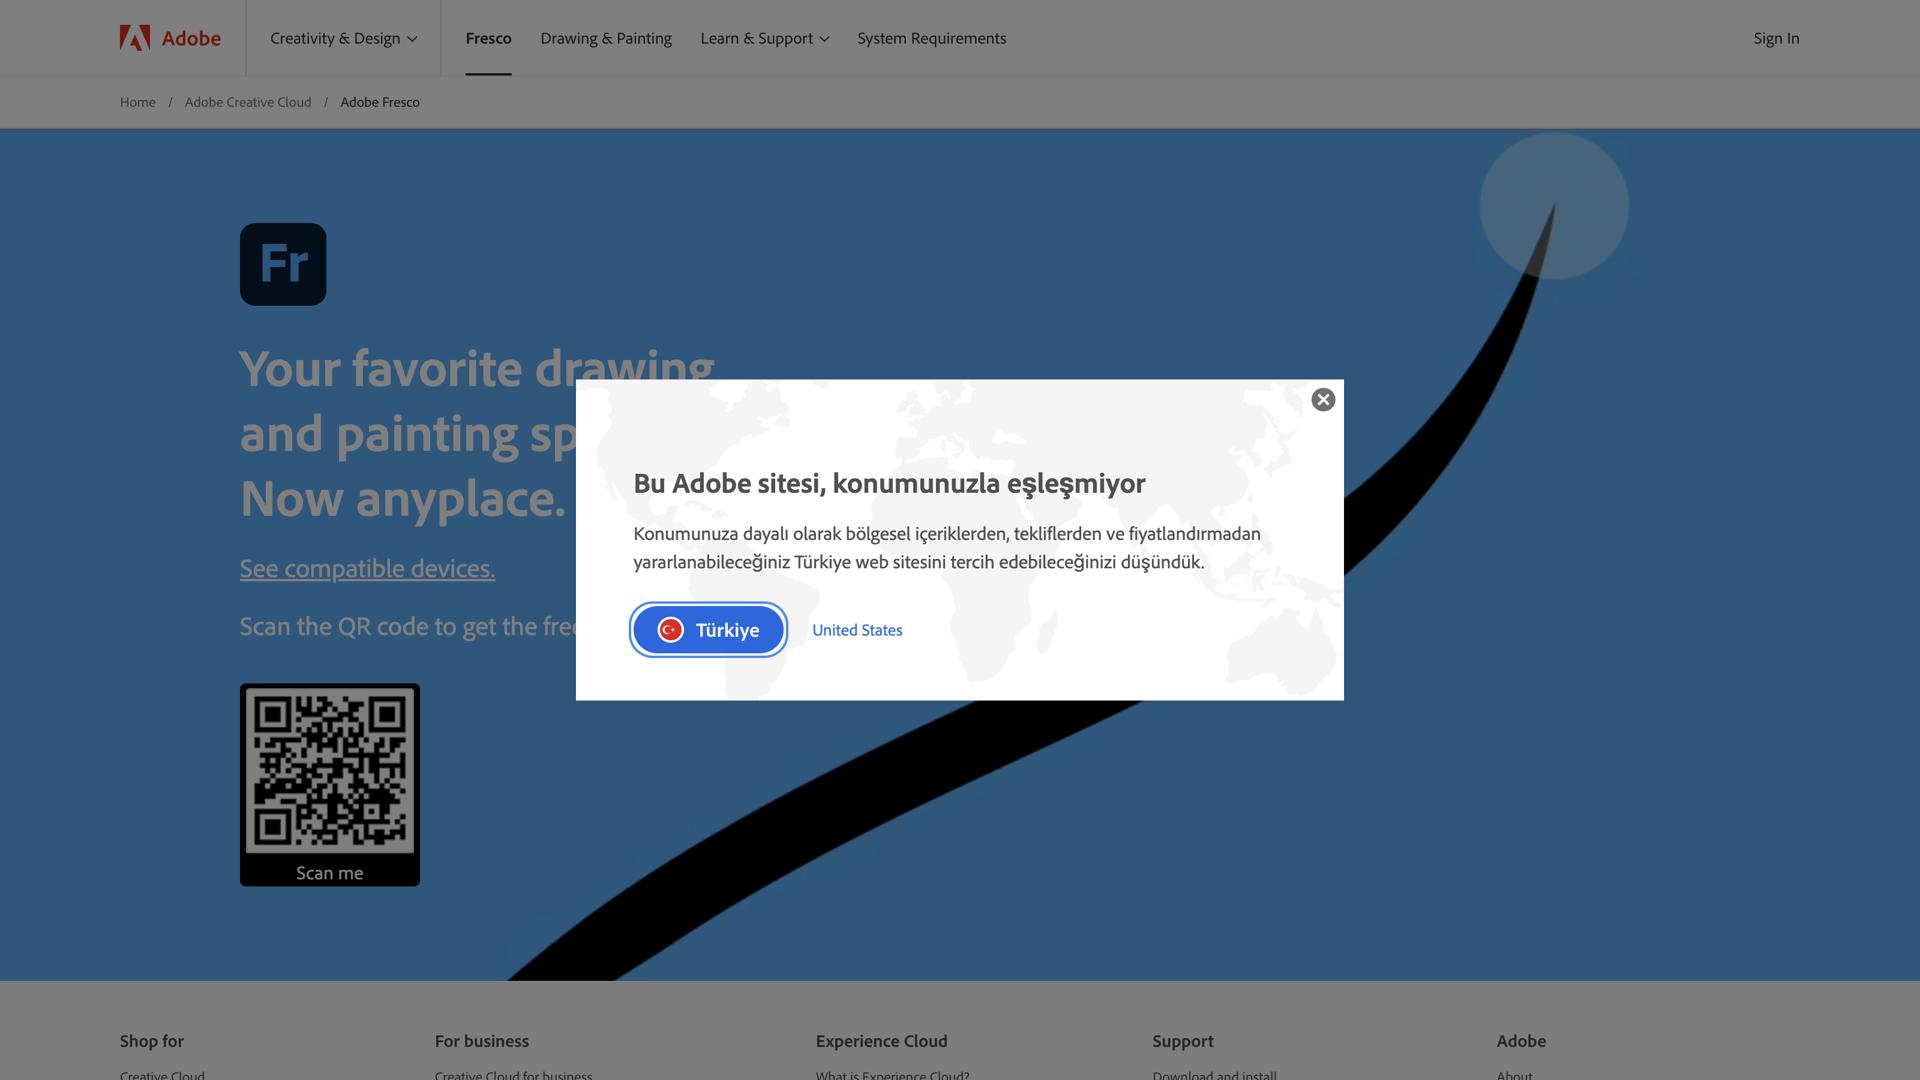1920x1080 pixels.
Task: Open Drawing & Painting menu item
Action: (606, 38)
